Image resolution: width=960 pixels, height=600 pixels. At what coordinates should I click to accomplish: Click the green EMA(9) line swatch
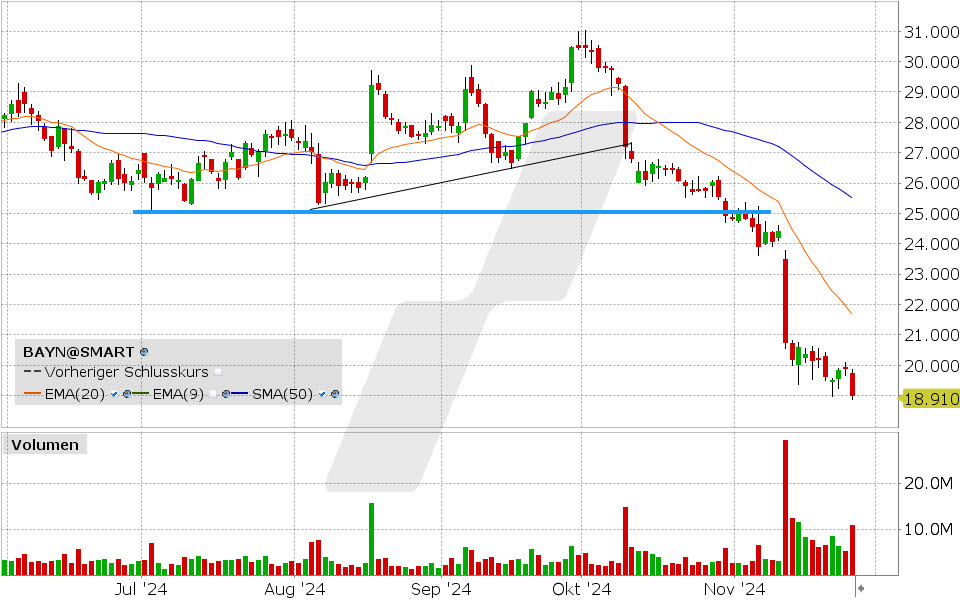[140, 394]
